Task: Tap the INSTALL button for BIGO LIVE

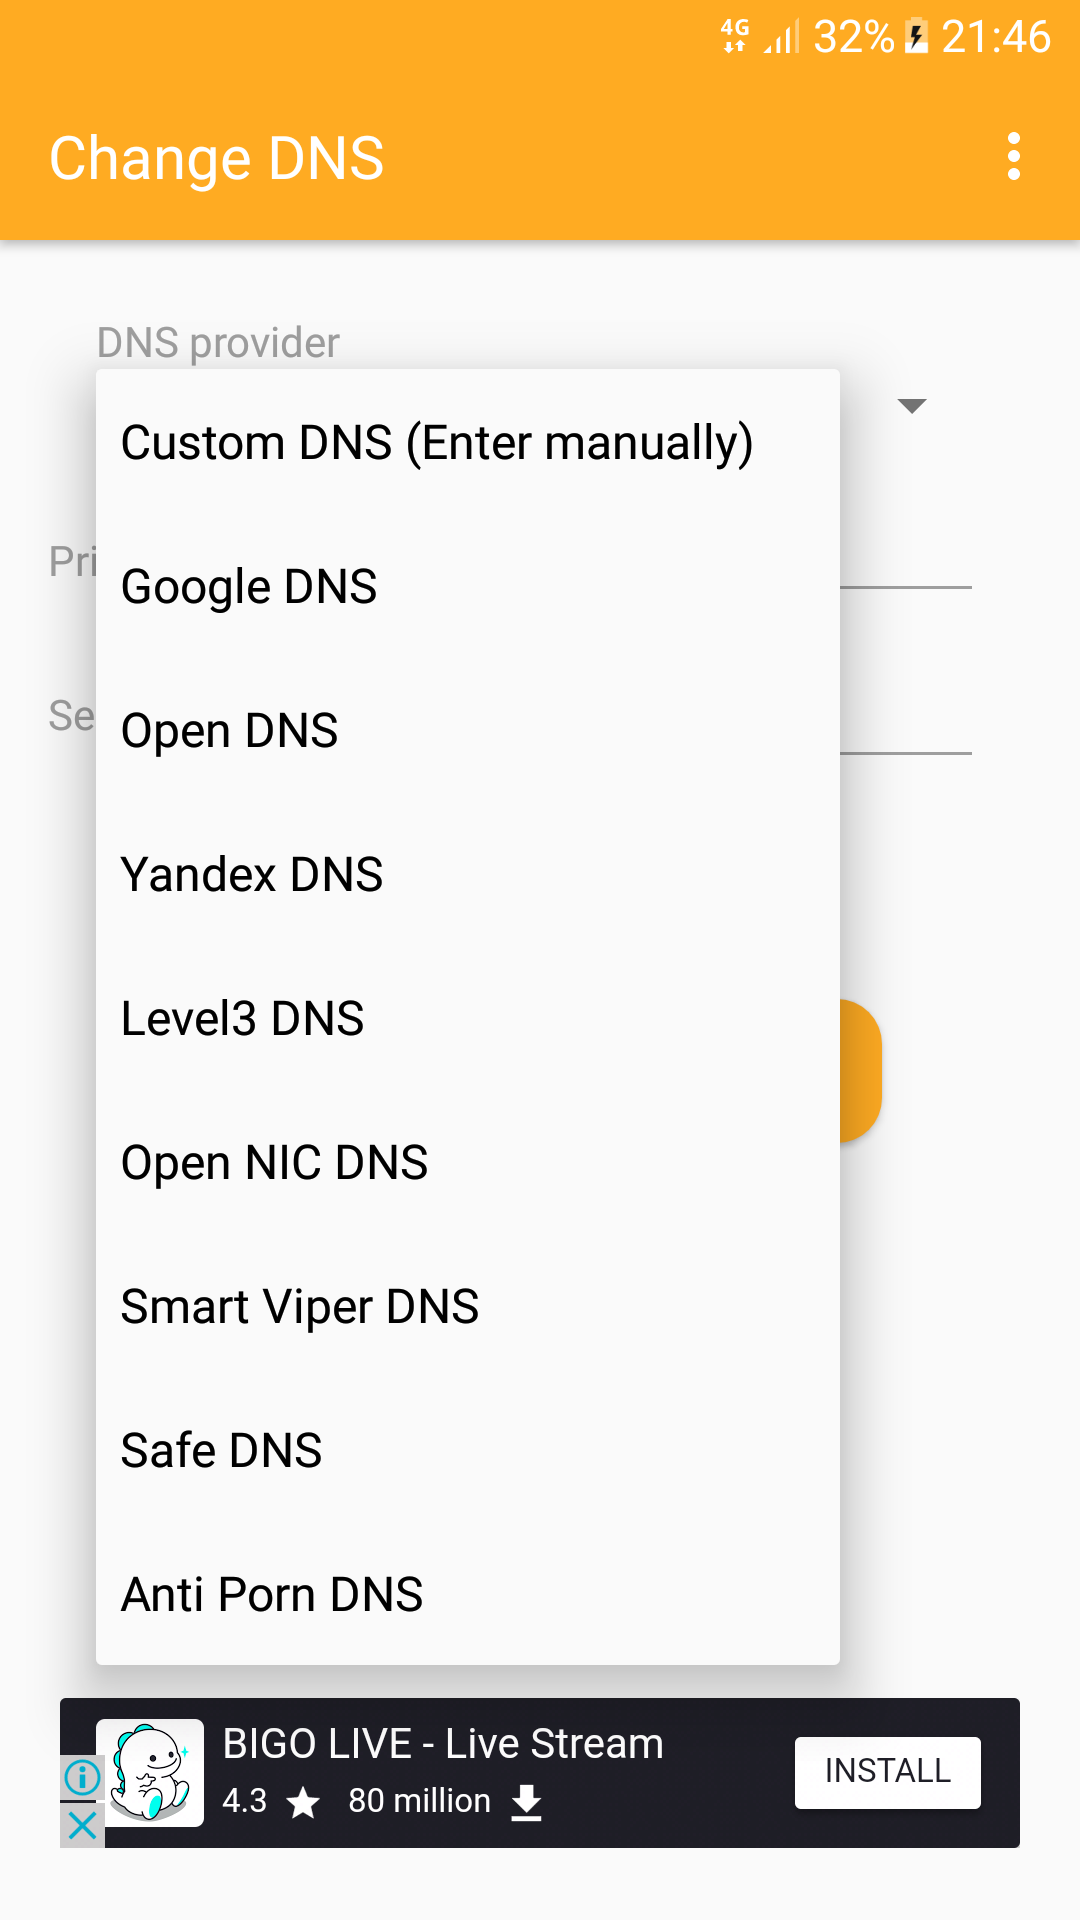Action: [887, 1771]
